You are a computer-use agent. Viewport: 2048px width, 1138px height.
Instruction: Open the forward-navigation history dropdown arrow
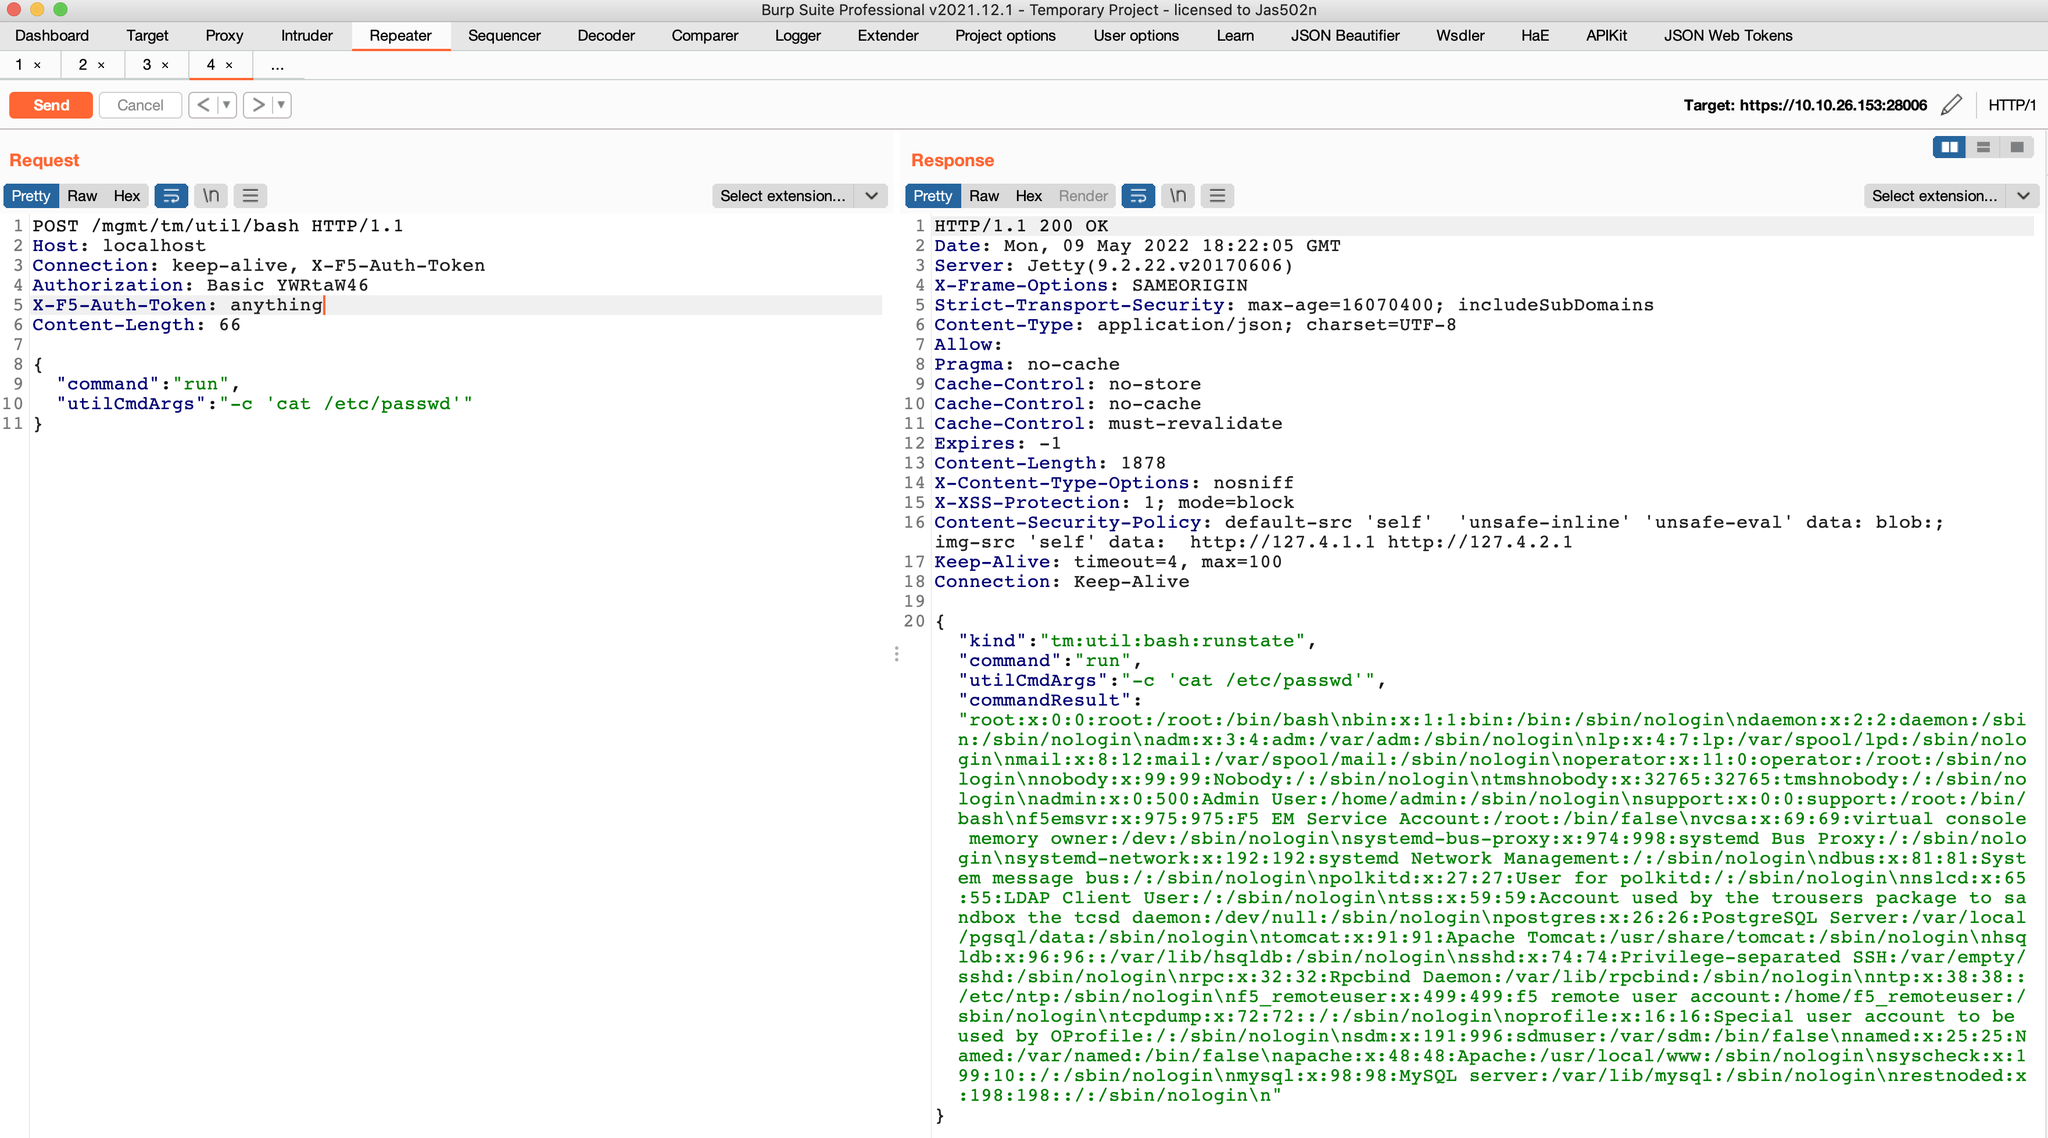tap(279, 104)
